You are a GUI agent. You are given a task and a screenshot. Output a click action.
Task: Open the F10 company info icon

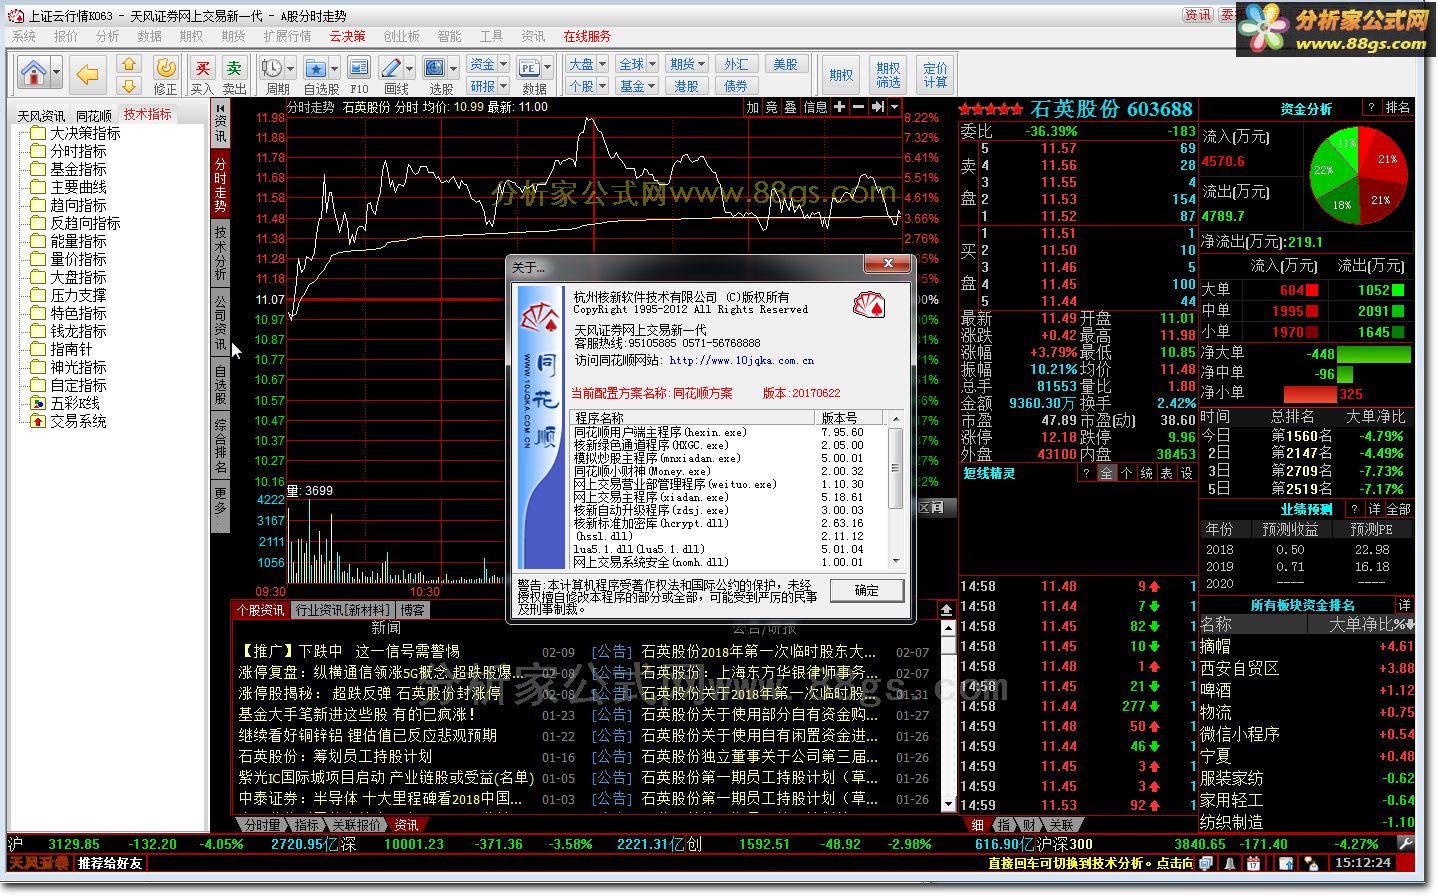pyautogui.click(x=359, y=68)
